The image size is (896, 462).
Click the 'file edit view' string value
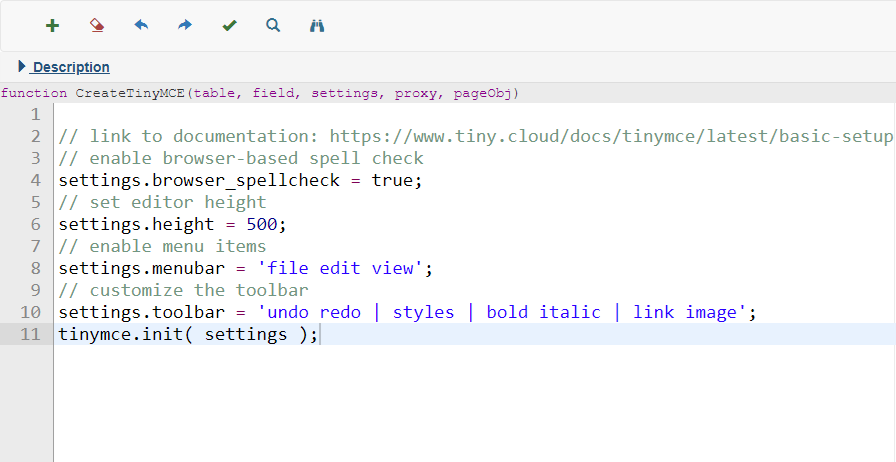click(x=344, y=268)
